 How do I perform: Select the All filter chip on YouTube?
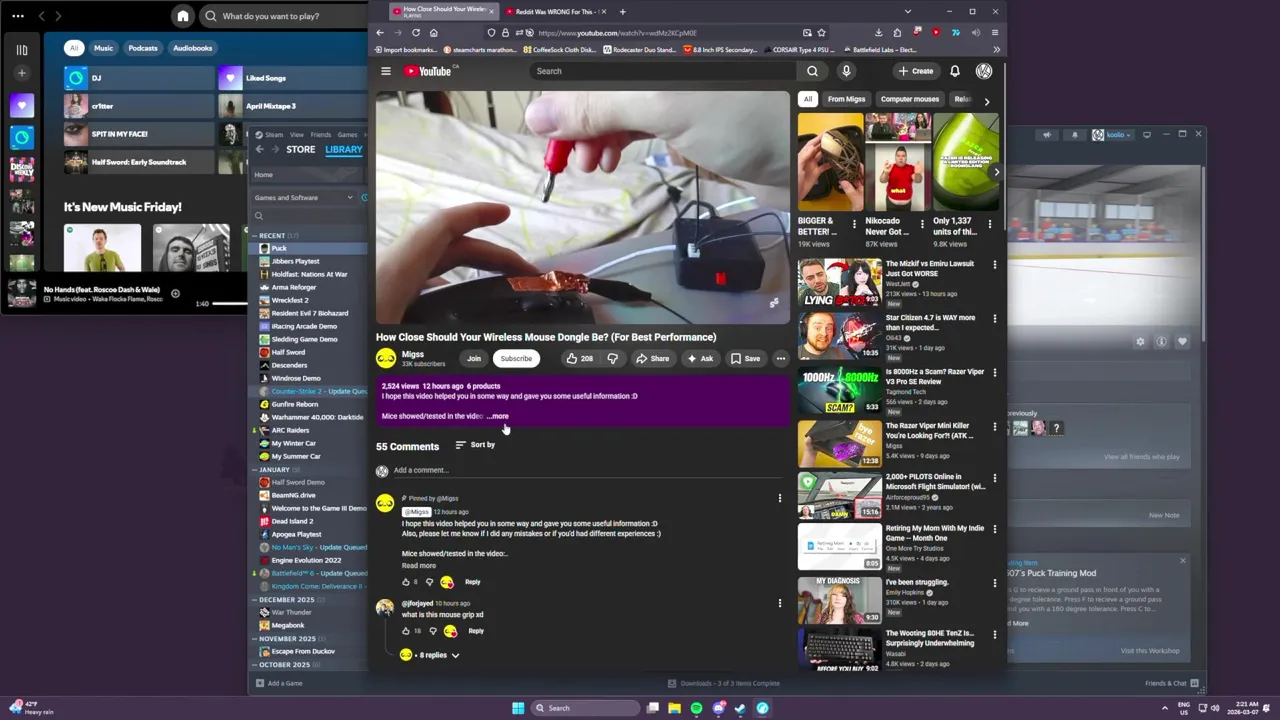click(807, 99)
